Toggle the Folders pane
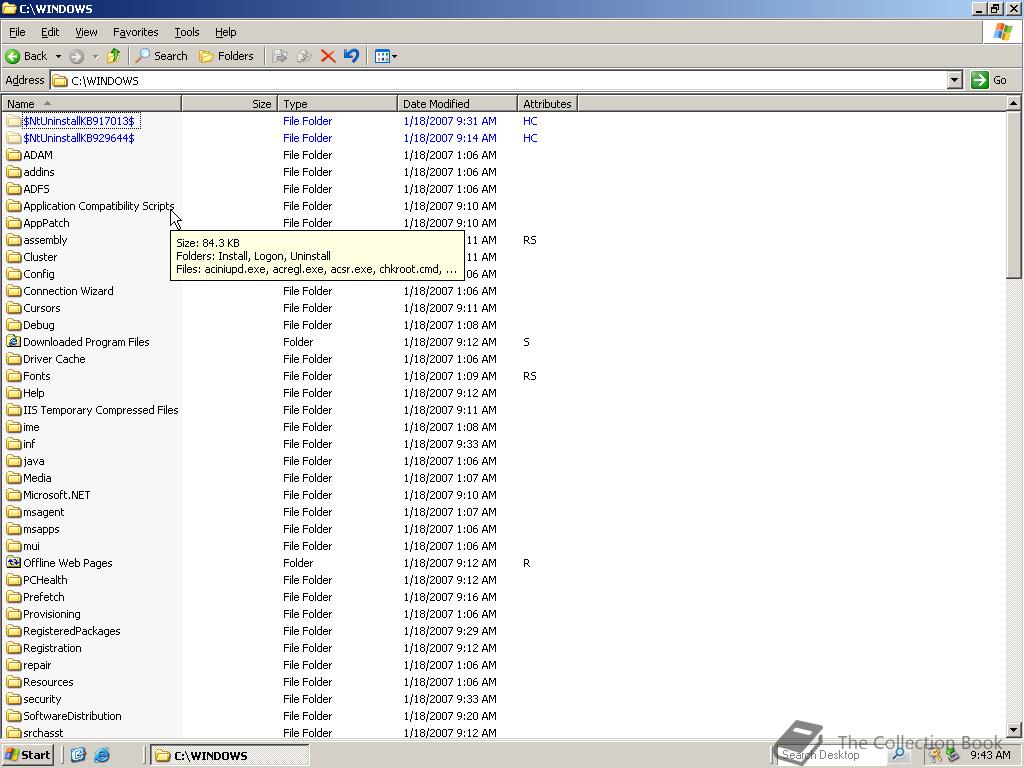 (x=226, y=56)
